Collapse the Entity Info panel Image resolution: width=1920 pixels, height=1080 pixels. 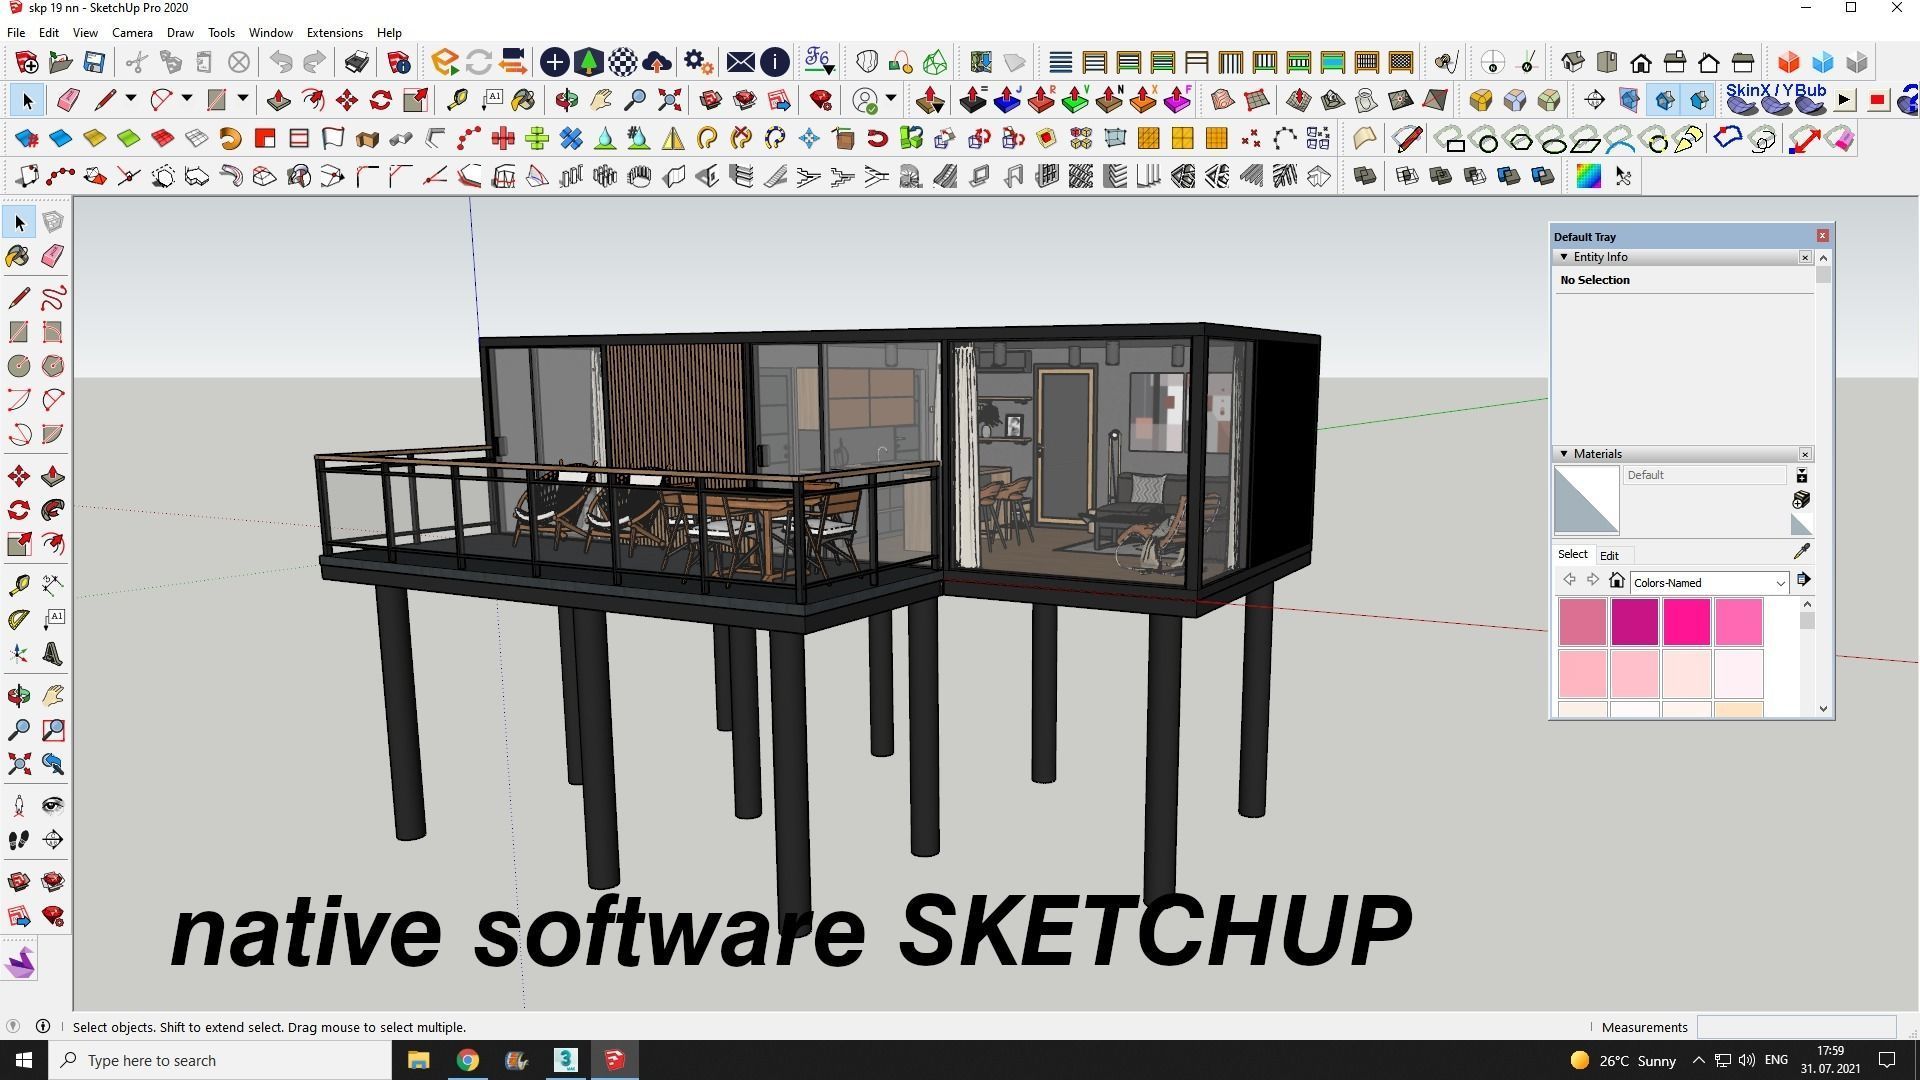click(1564, 257)
